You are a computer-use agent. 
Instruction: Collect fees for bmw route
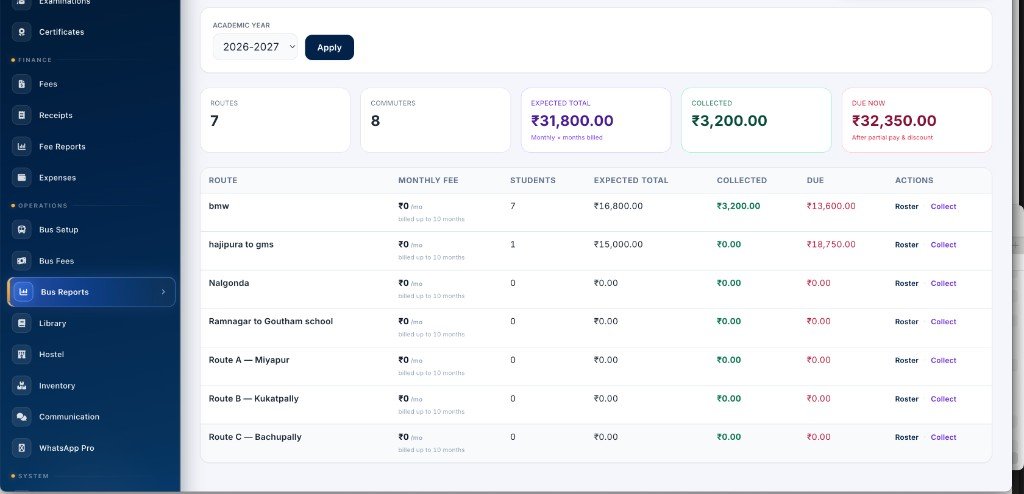click(x=943, y=206)
